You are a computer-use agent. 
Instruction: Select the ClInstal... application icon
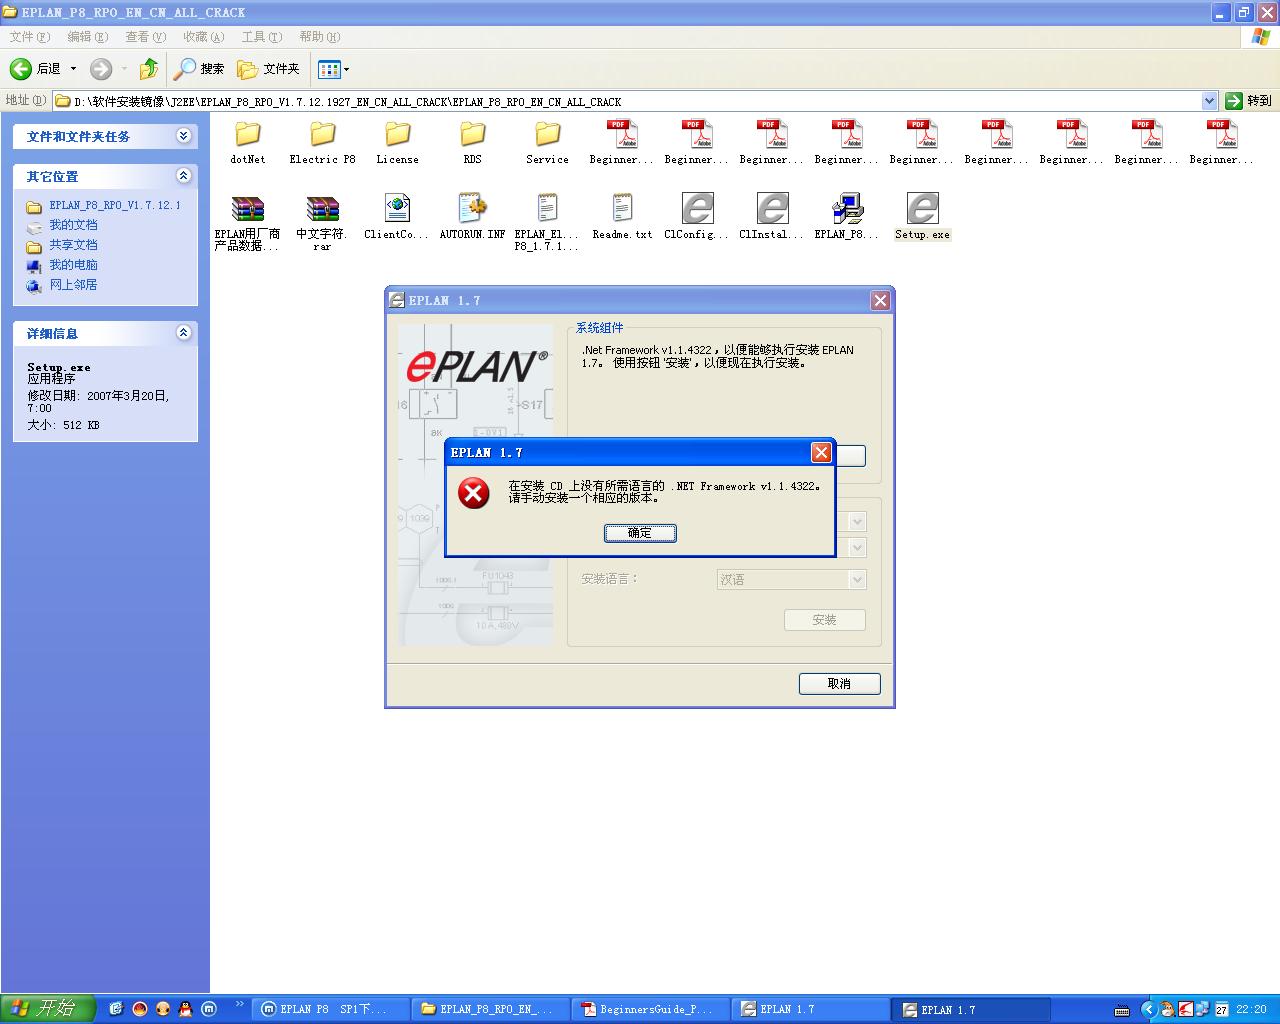coord(772,209)
